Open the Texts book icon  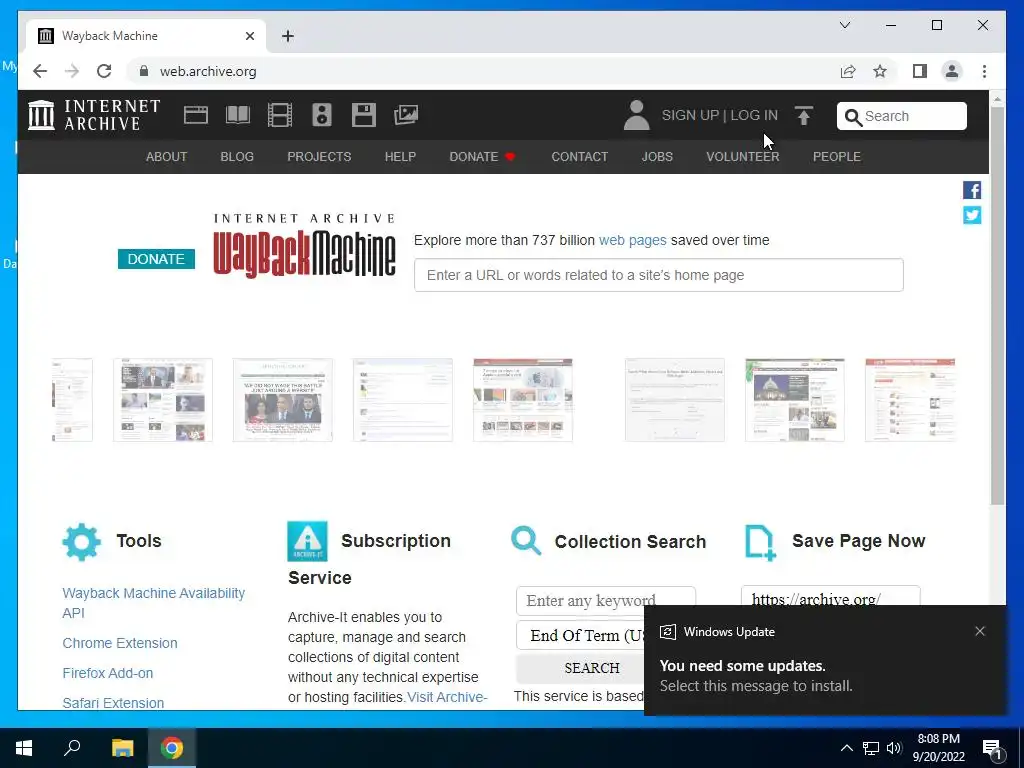click(238, 116)
